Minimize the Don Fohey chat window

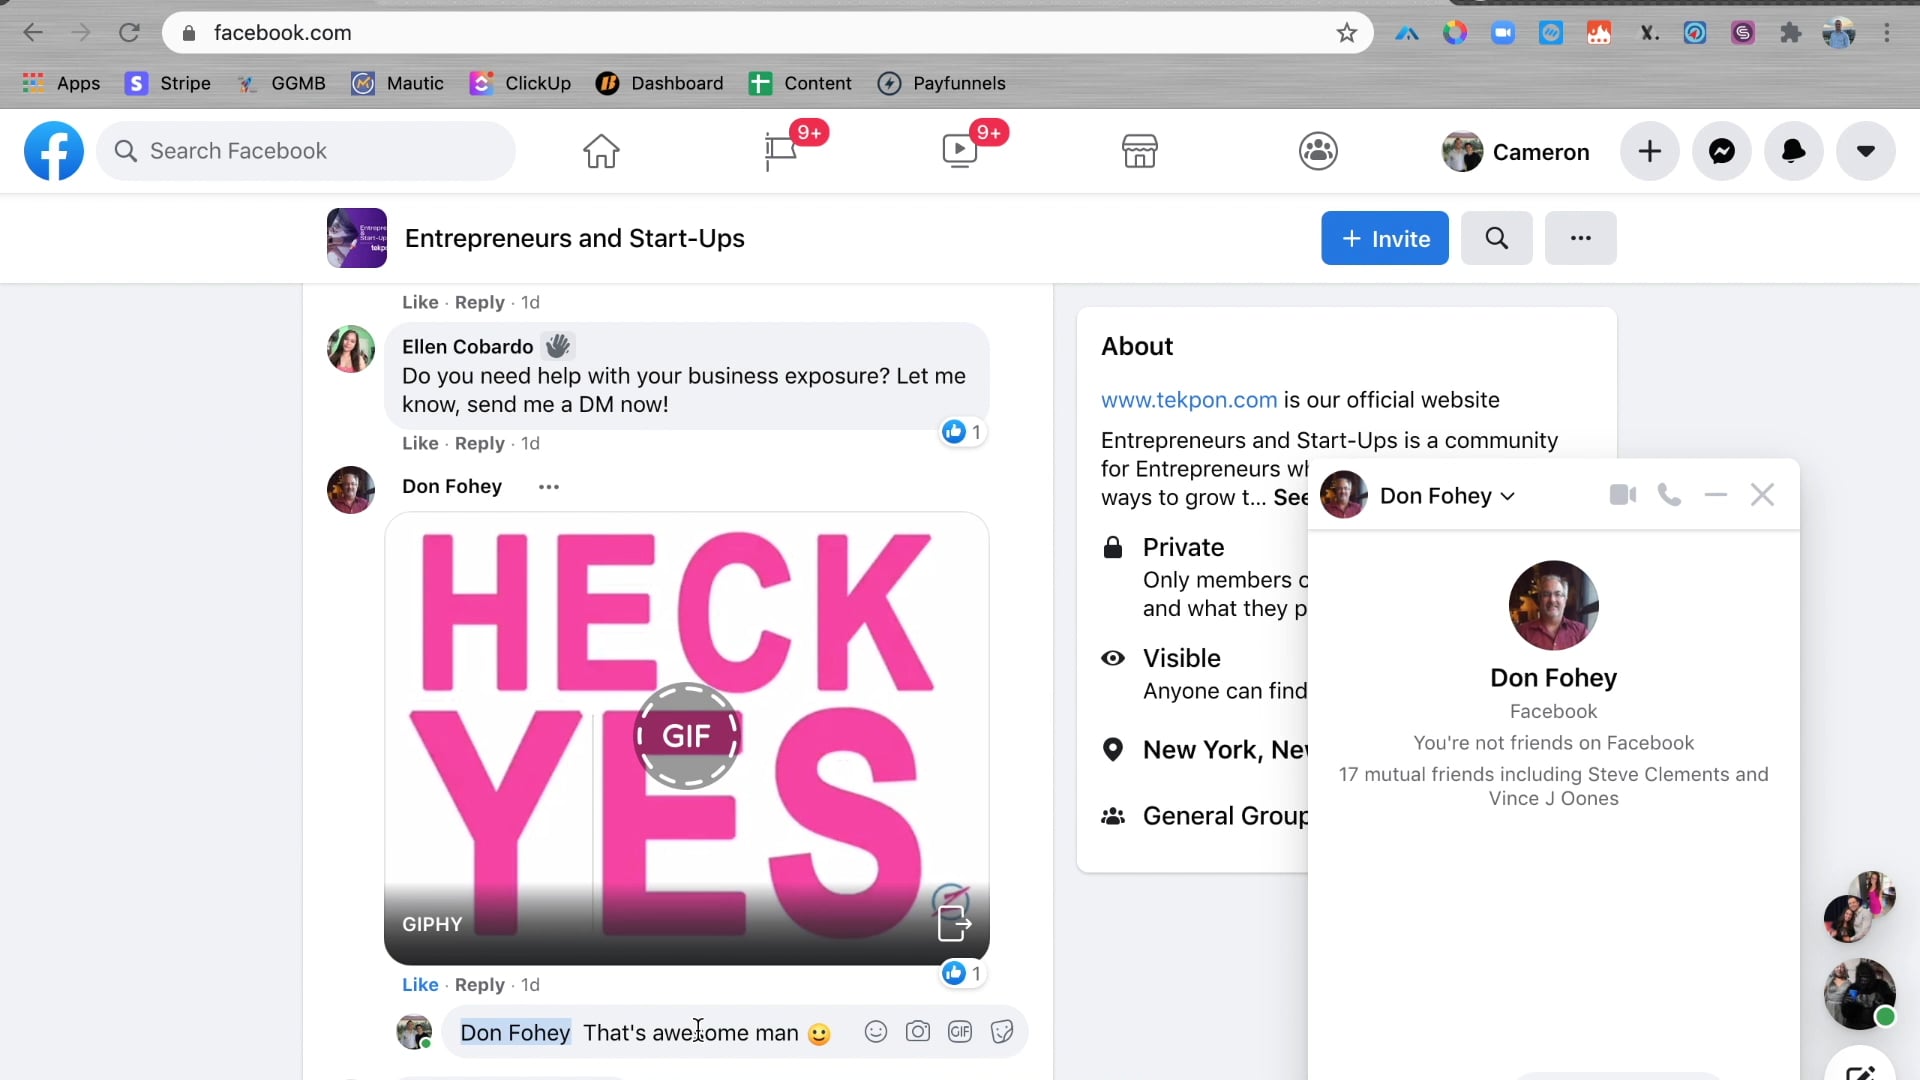pyautogui.click(x=1716, y=495)
